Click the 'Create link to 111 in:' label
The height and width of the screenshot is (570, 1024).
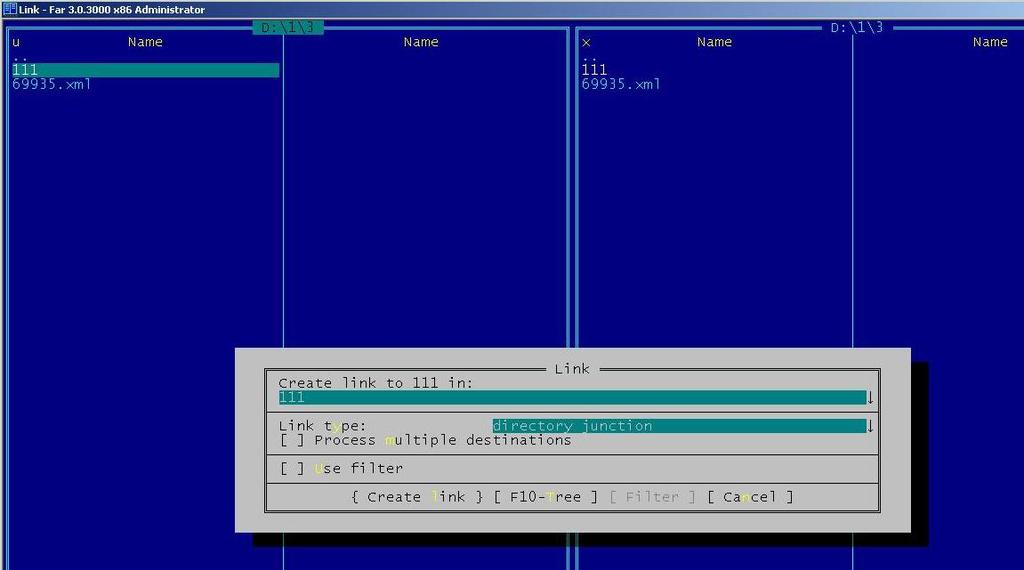click(x=376, y=383)
